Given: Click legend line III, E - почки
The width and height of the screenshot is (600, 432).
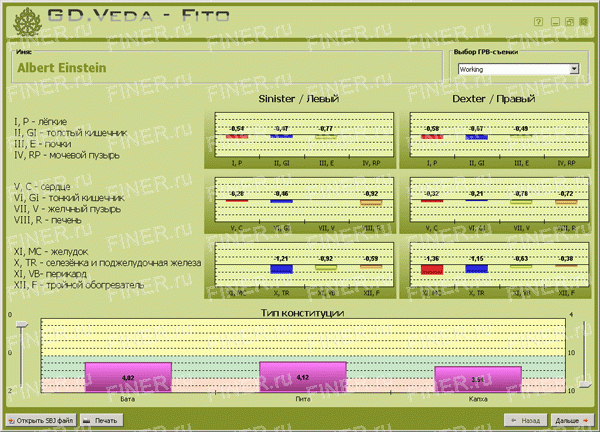Looking at the screenshot, I should (42, 144).
